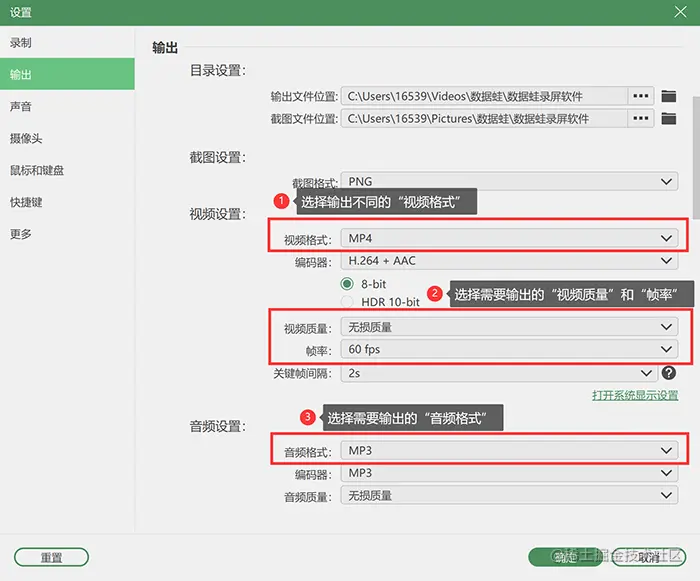Expand the 关键帧间隔 2s dropdown
This screenshot has width=700, height=581.
tap(499, 373)
